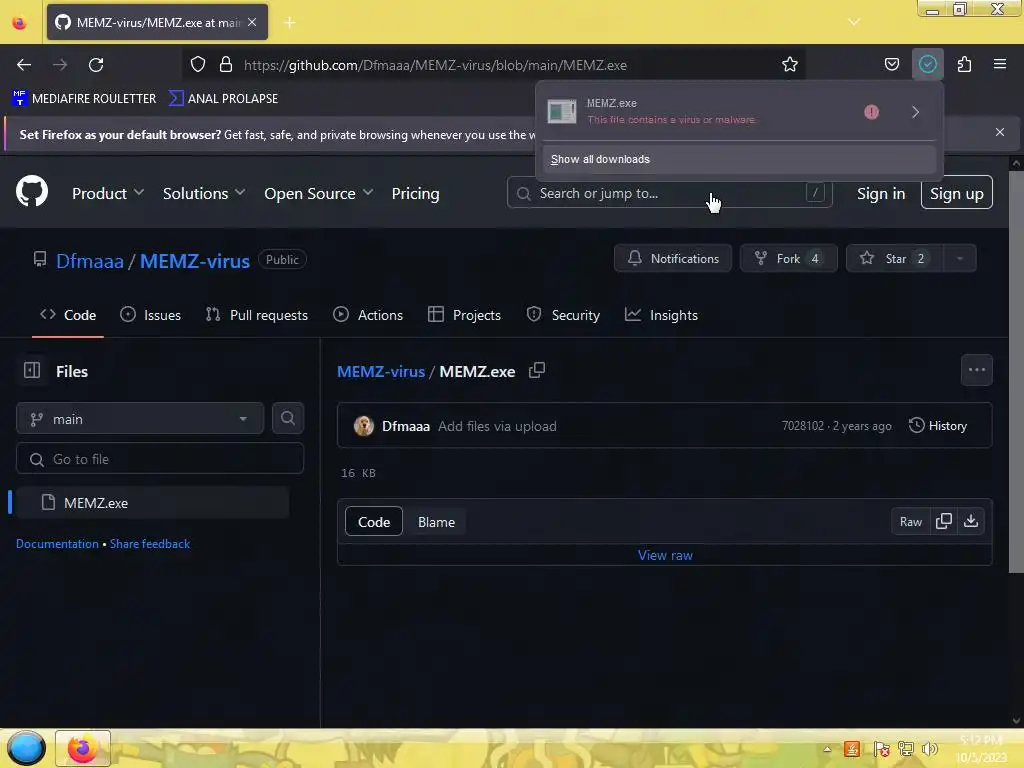Open the MEDIAFIRE ROULETTER bookmark
Image resolution: width=1024 pixels, height=768 pixels.
(84, 99)
